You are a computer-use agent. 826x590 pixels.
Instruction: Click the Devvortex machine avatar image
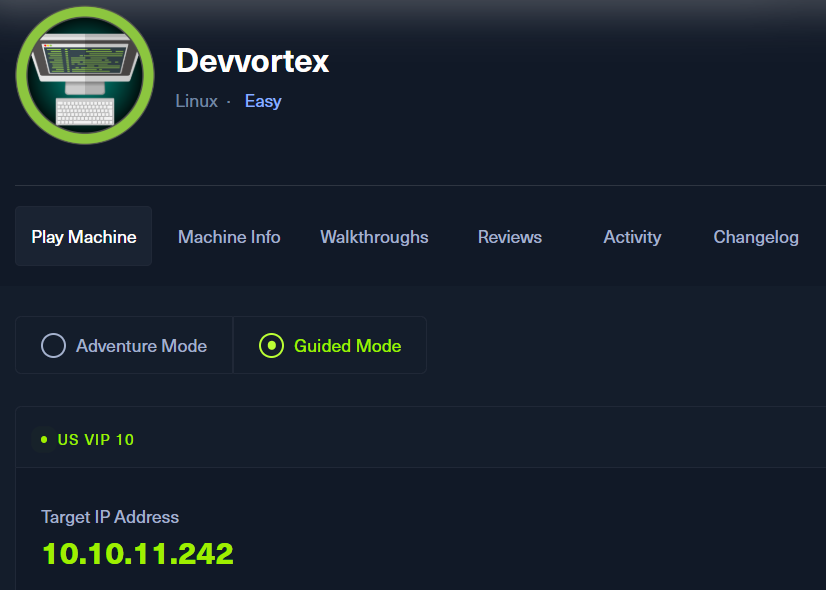85,76
